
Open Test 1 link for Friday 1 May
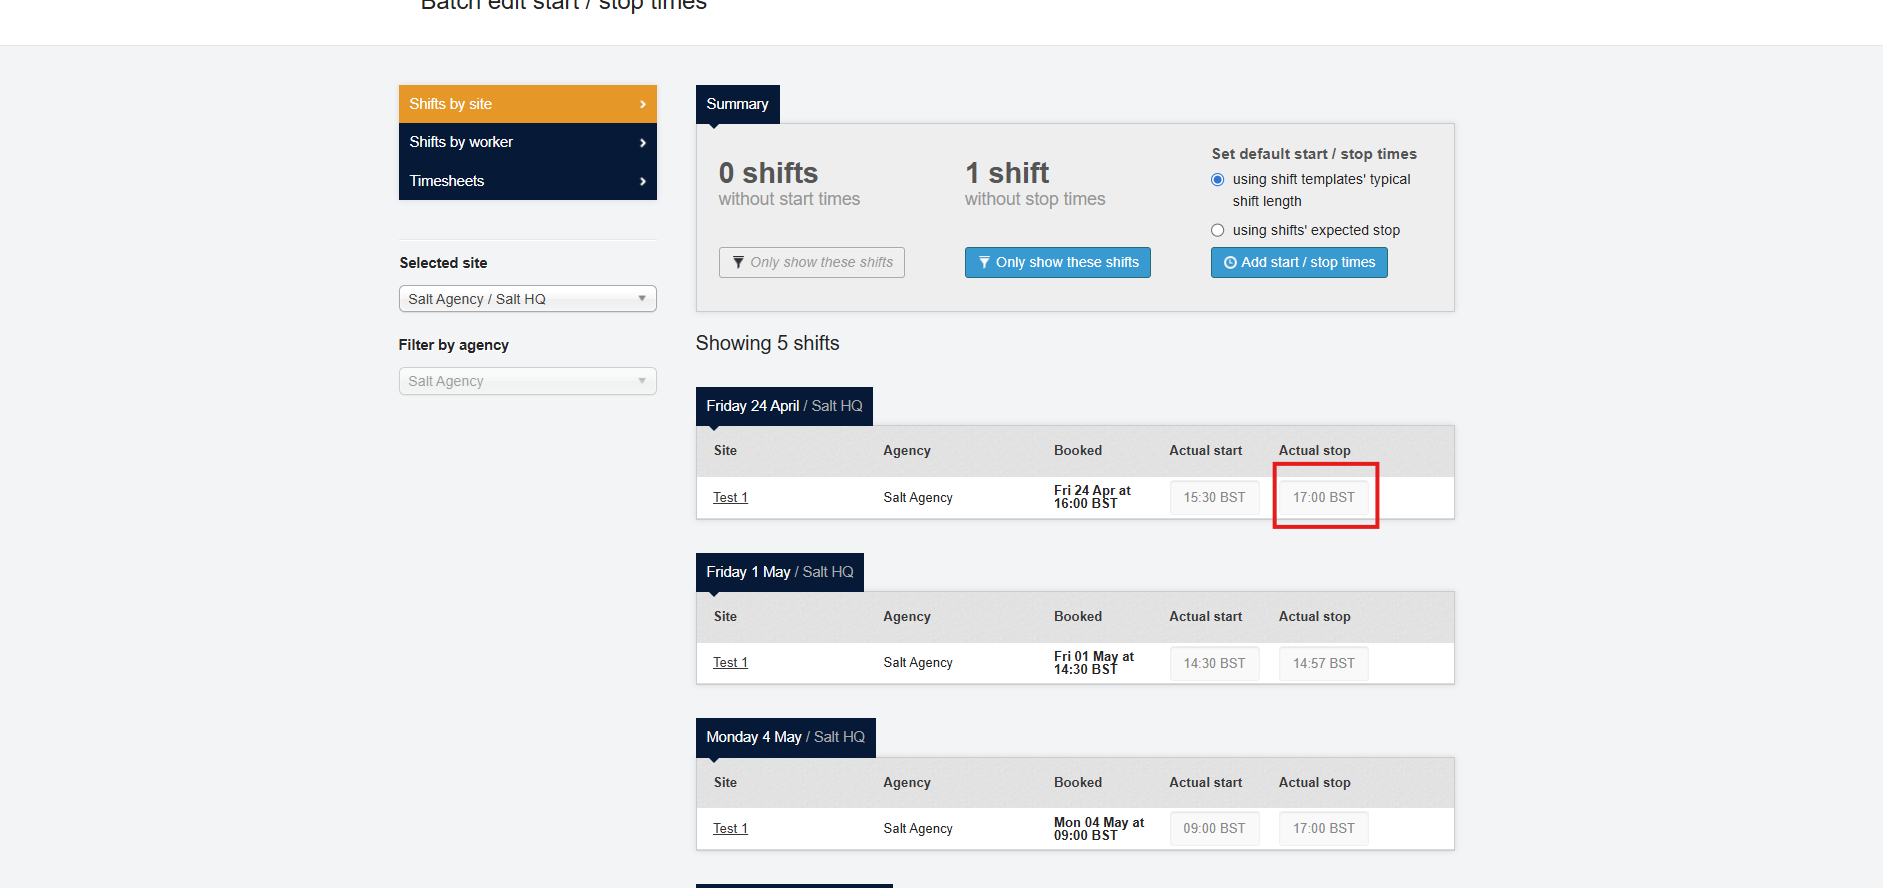pos(730,663)
